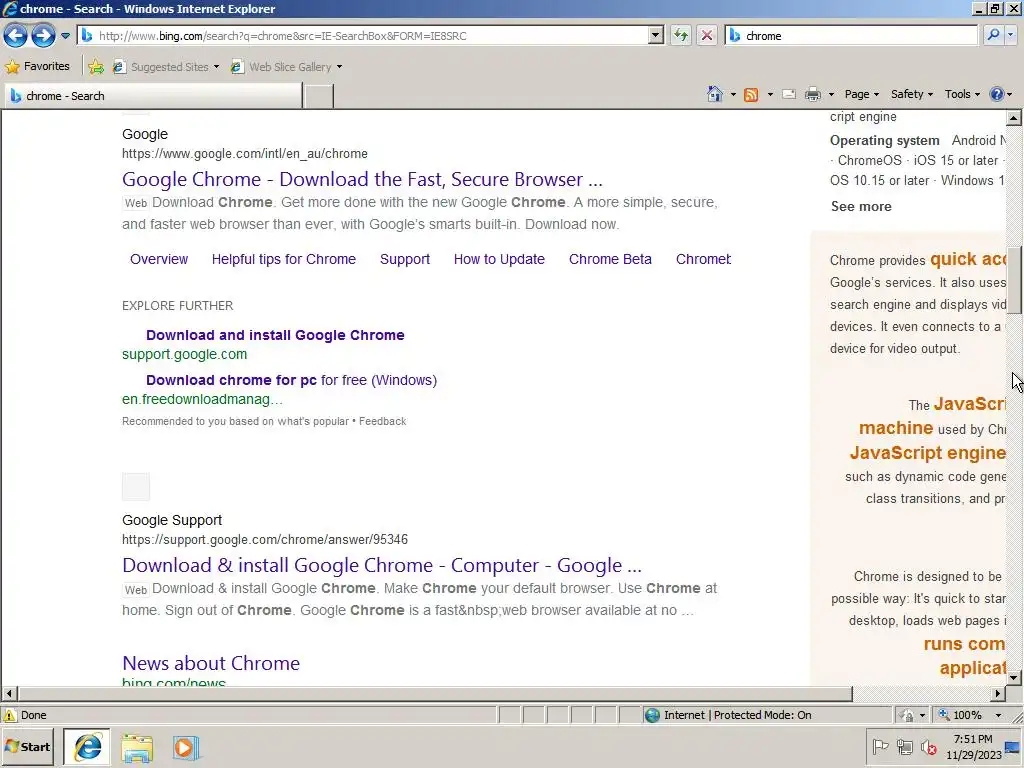Click the muted volume tray icon
The height and width of the screenshot is (768, 1024).
tap(929, 746)
